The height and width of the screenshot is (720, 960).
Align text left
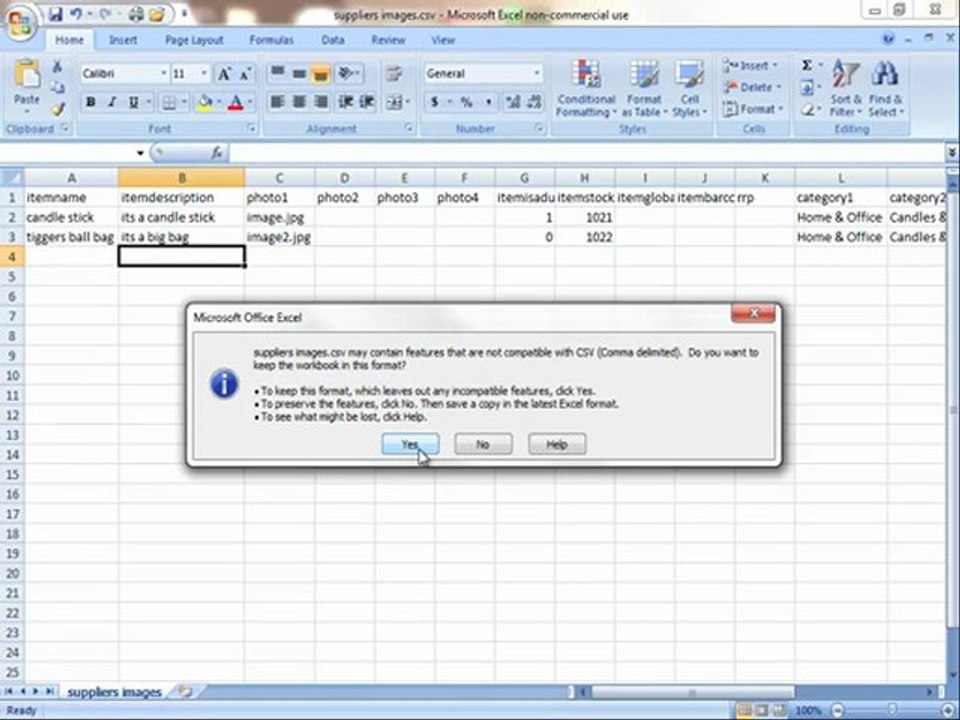(x=277, y=102)
